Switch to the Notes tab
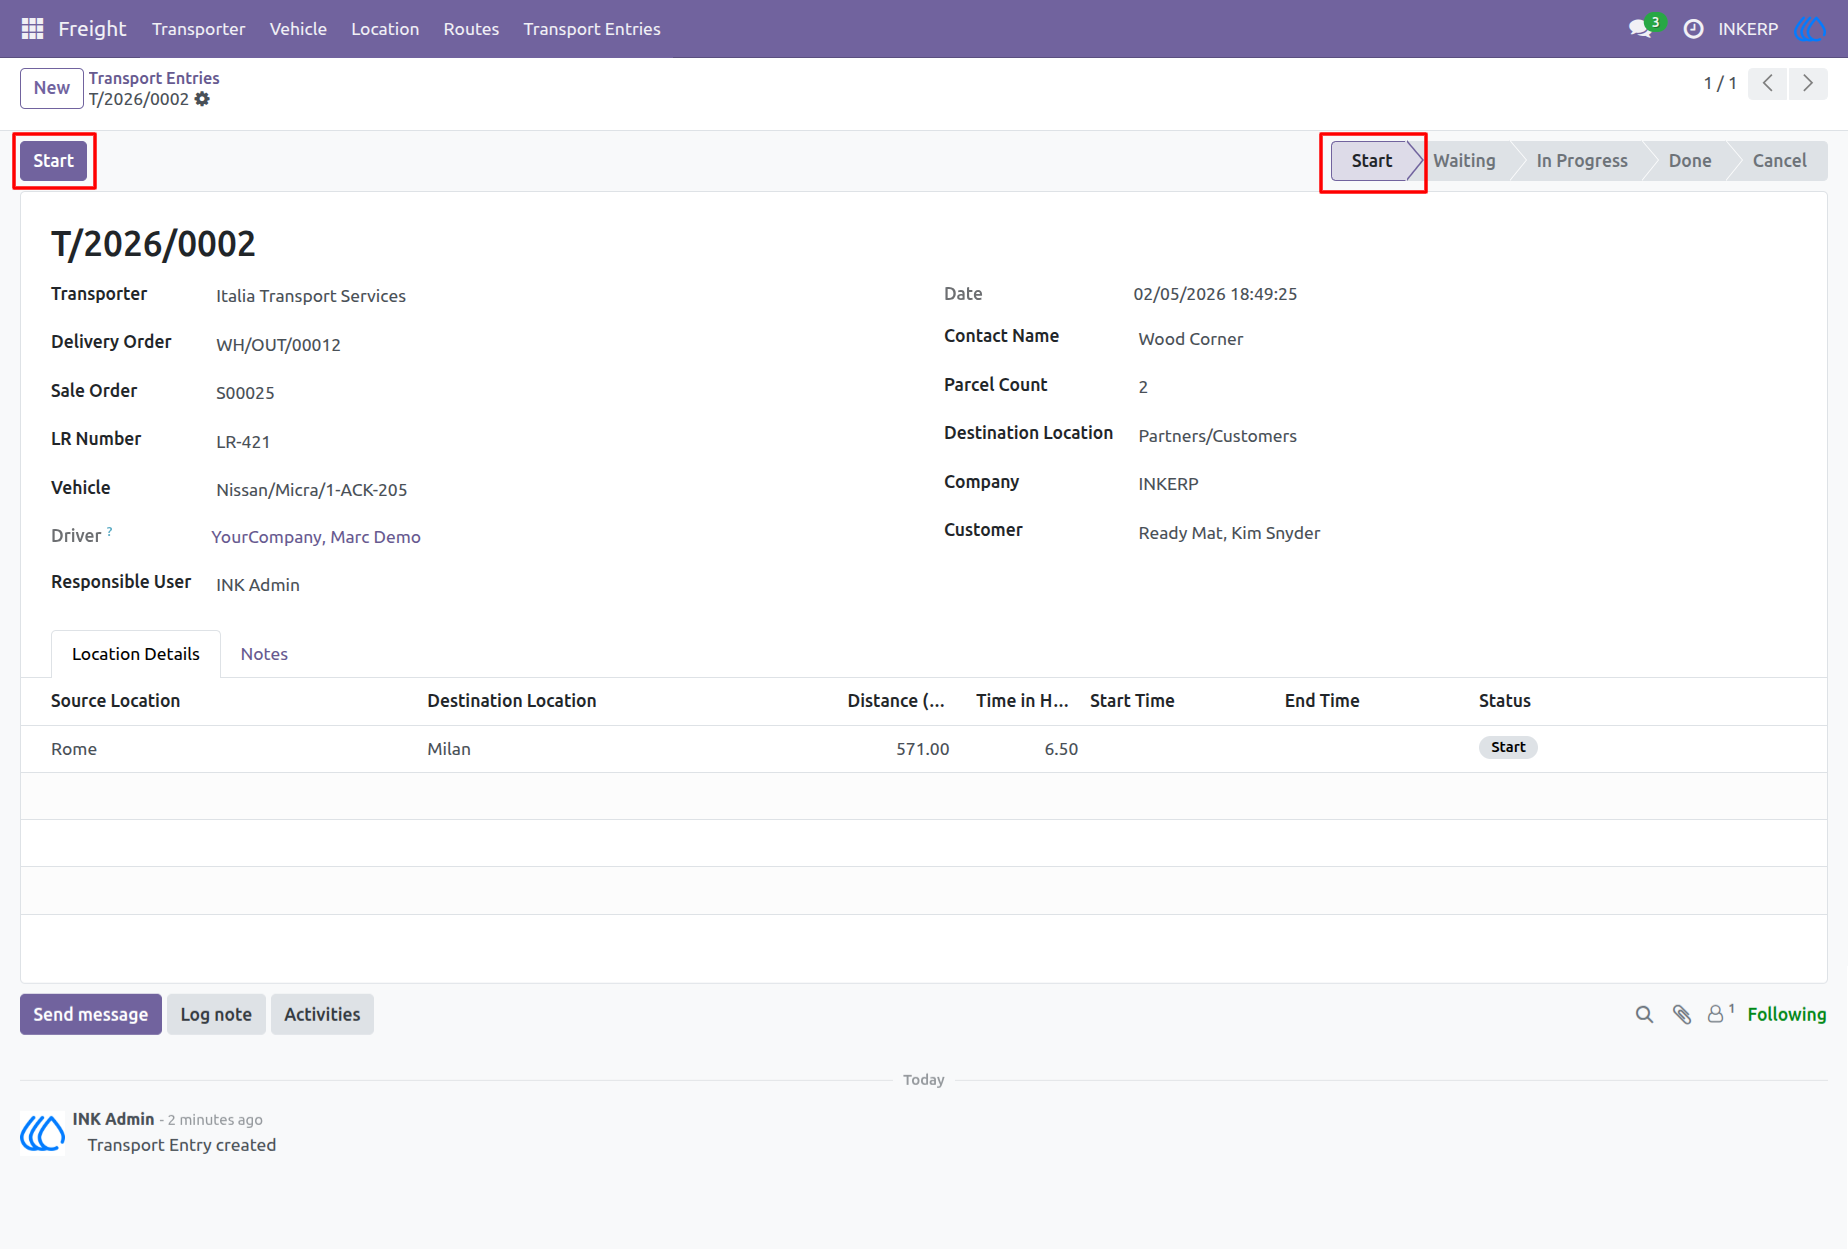 [264, 654]
